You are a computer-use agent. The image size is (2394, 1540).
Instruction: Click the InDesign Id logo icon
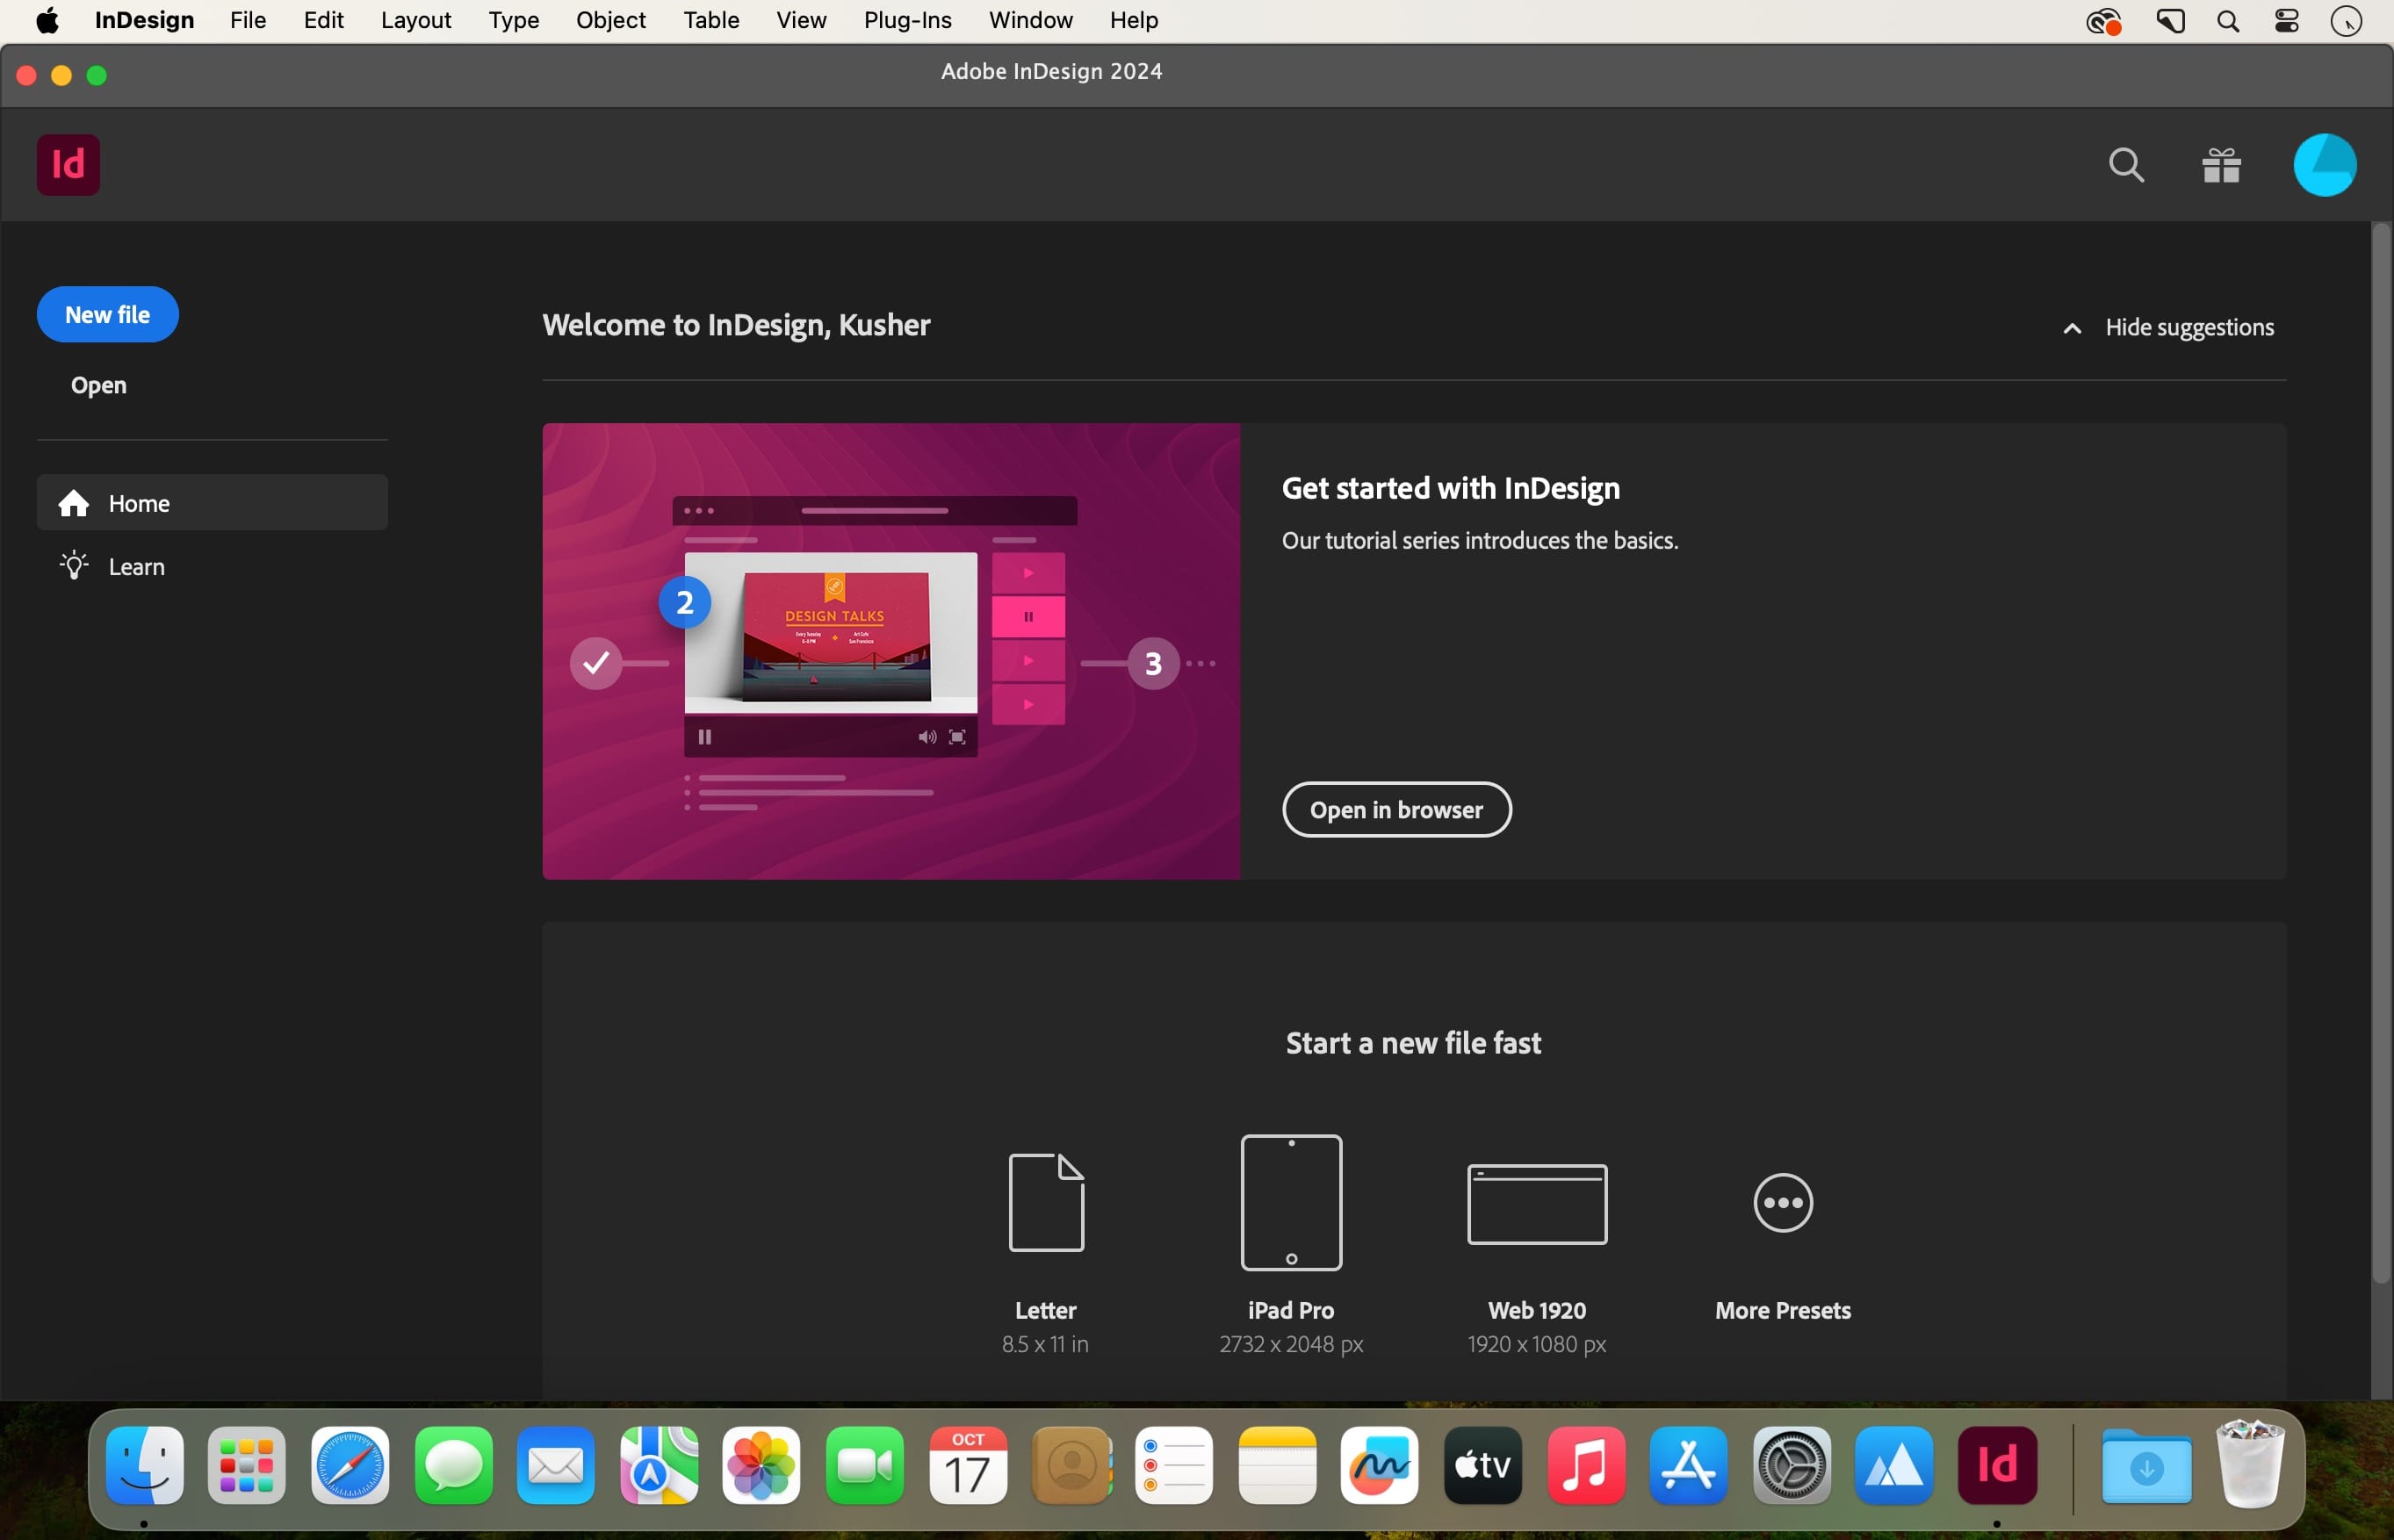[x=68, y=165]
